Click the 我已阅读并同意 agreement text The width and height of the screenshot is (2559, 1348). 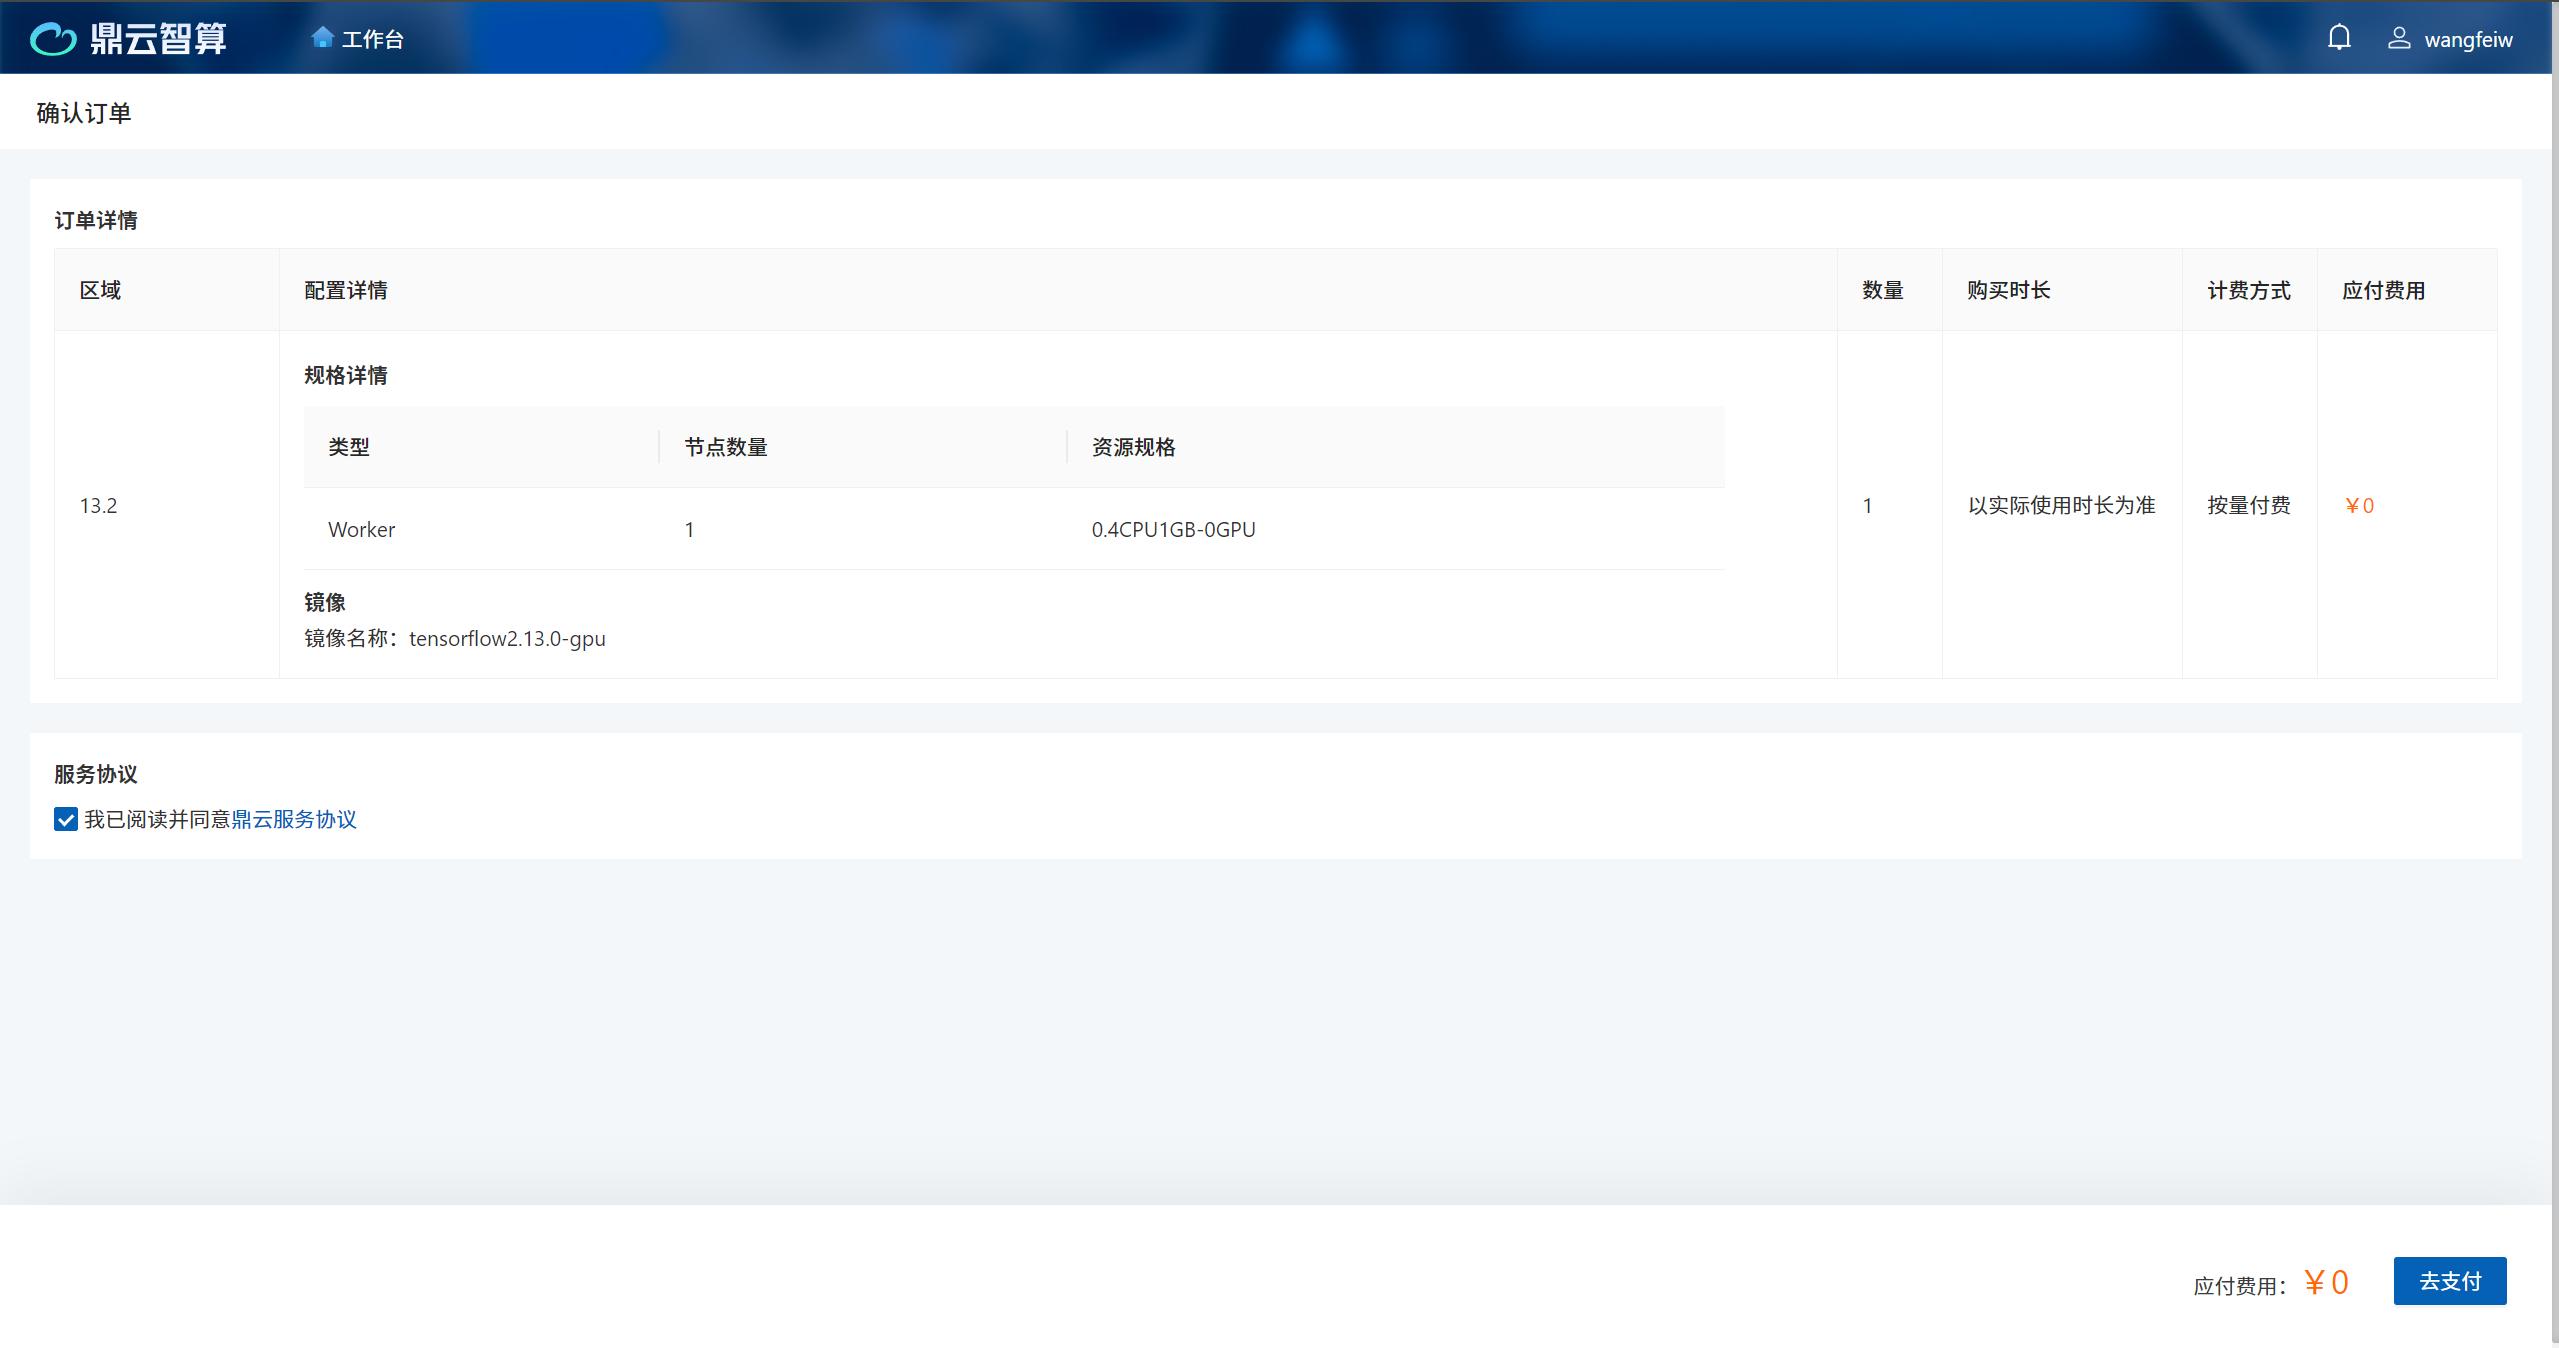coord(158,820)
